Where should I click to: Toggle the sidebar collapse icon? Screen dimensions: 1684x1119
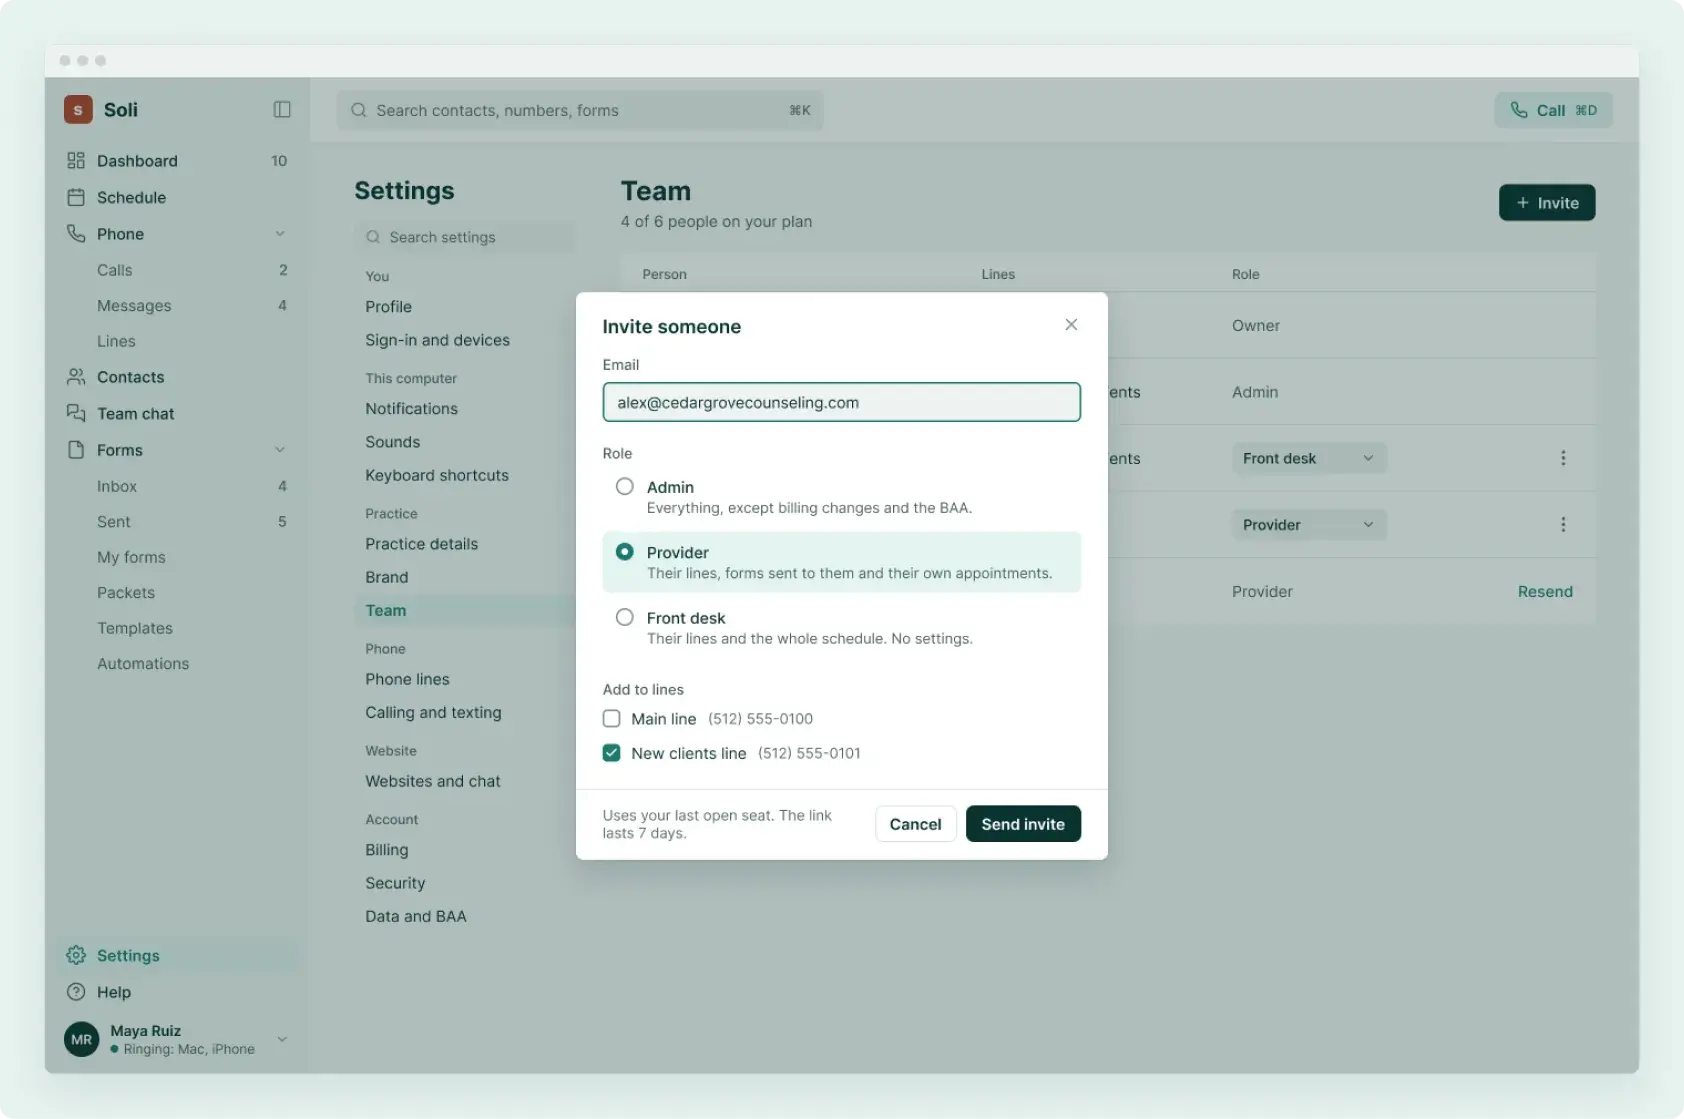pos(282,110)
